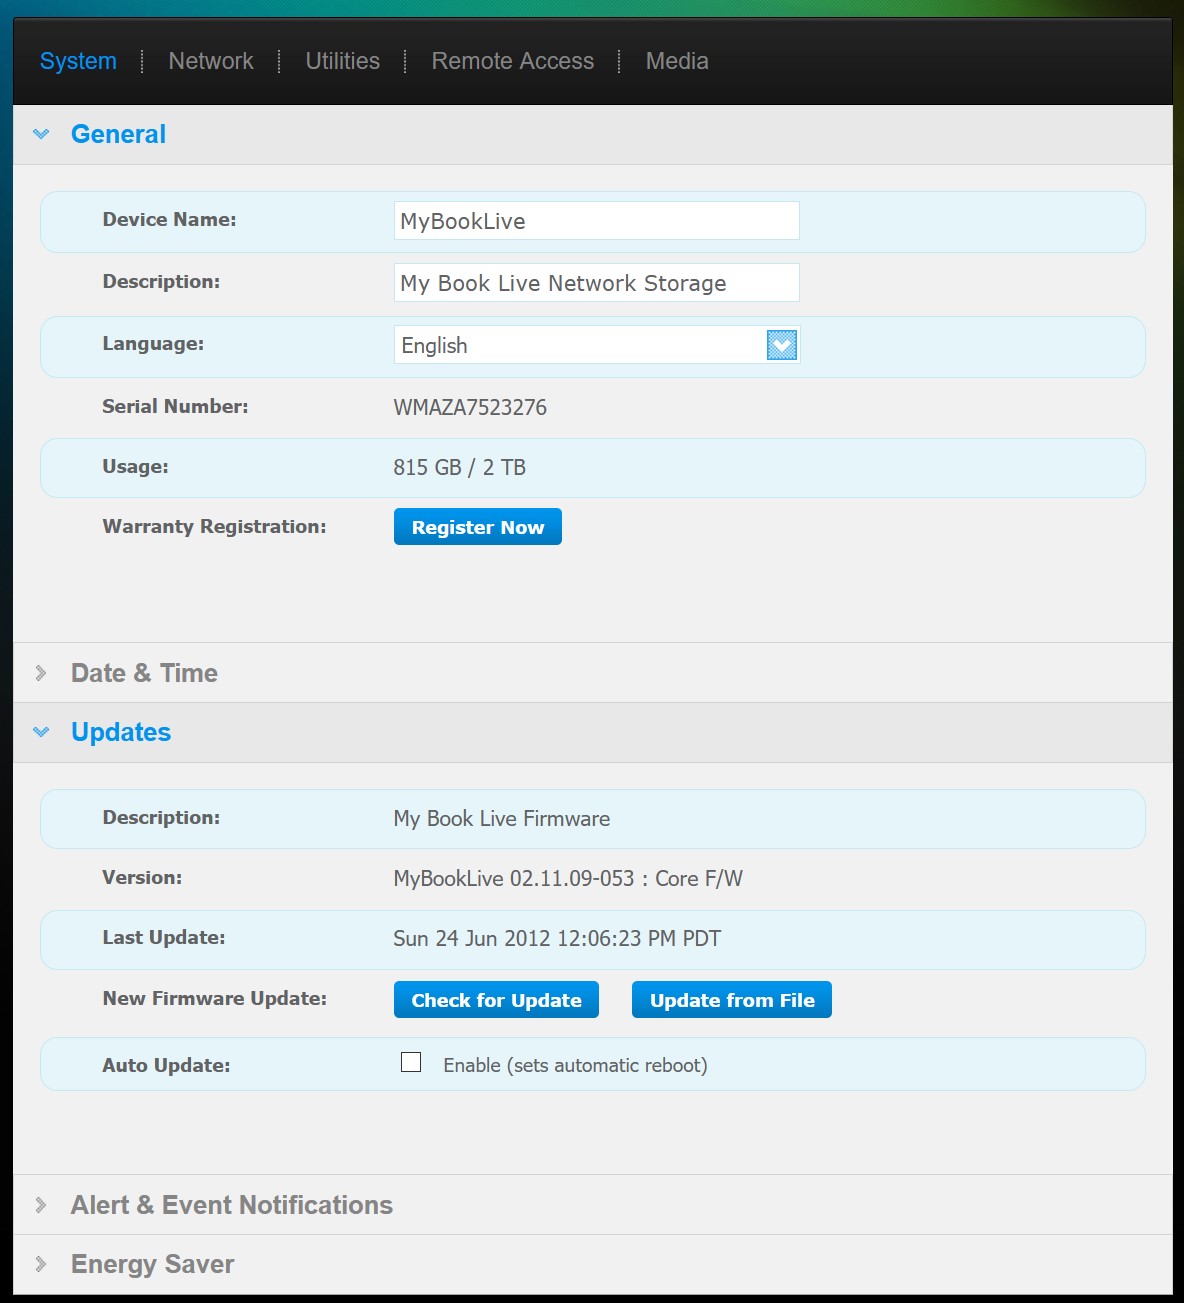The height and width of the screenshot is (1303, 1184).
Task: Click the General section heading
Action: (118, 134)
